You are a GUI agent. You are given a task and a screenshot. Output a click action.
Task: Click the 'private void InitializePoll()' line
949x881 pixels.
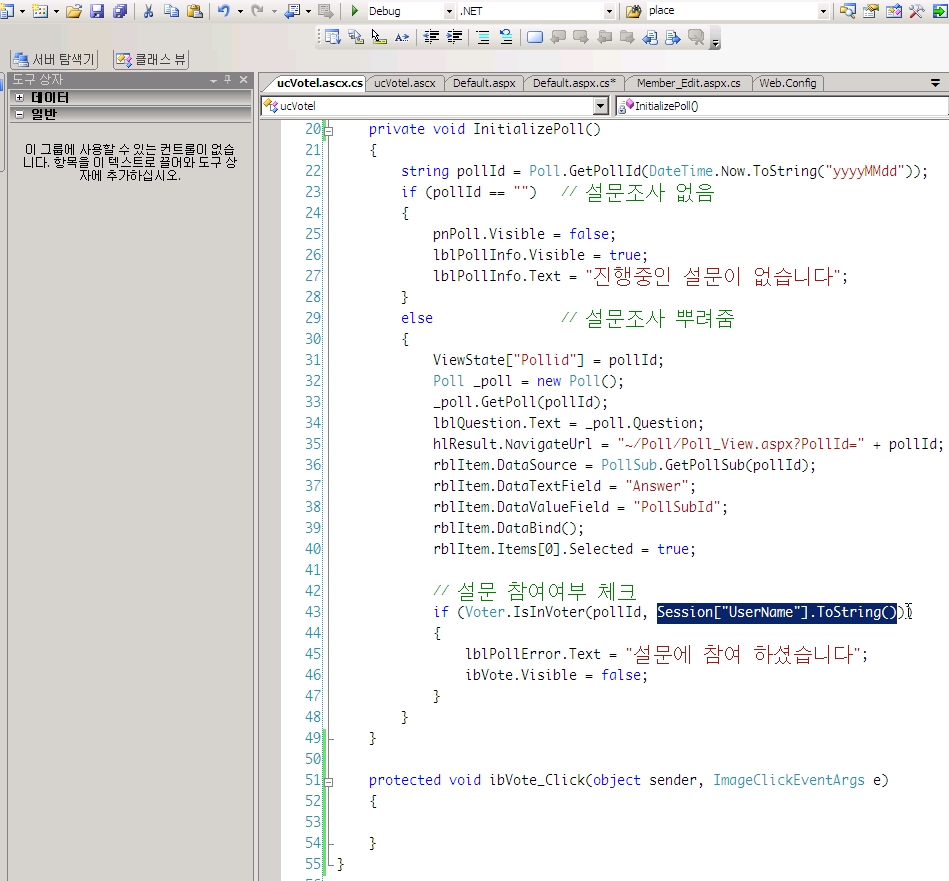[x=484, y=129]
